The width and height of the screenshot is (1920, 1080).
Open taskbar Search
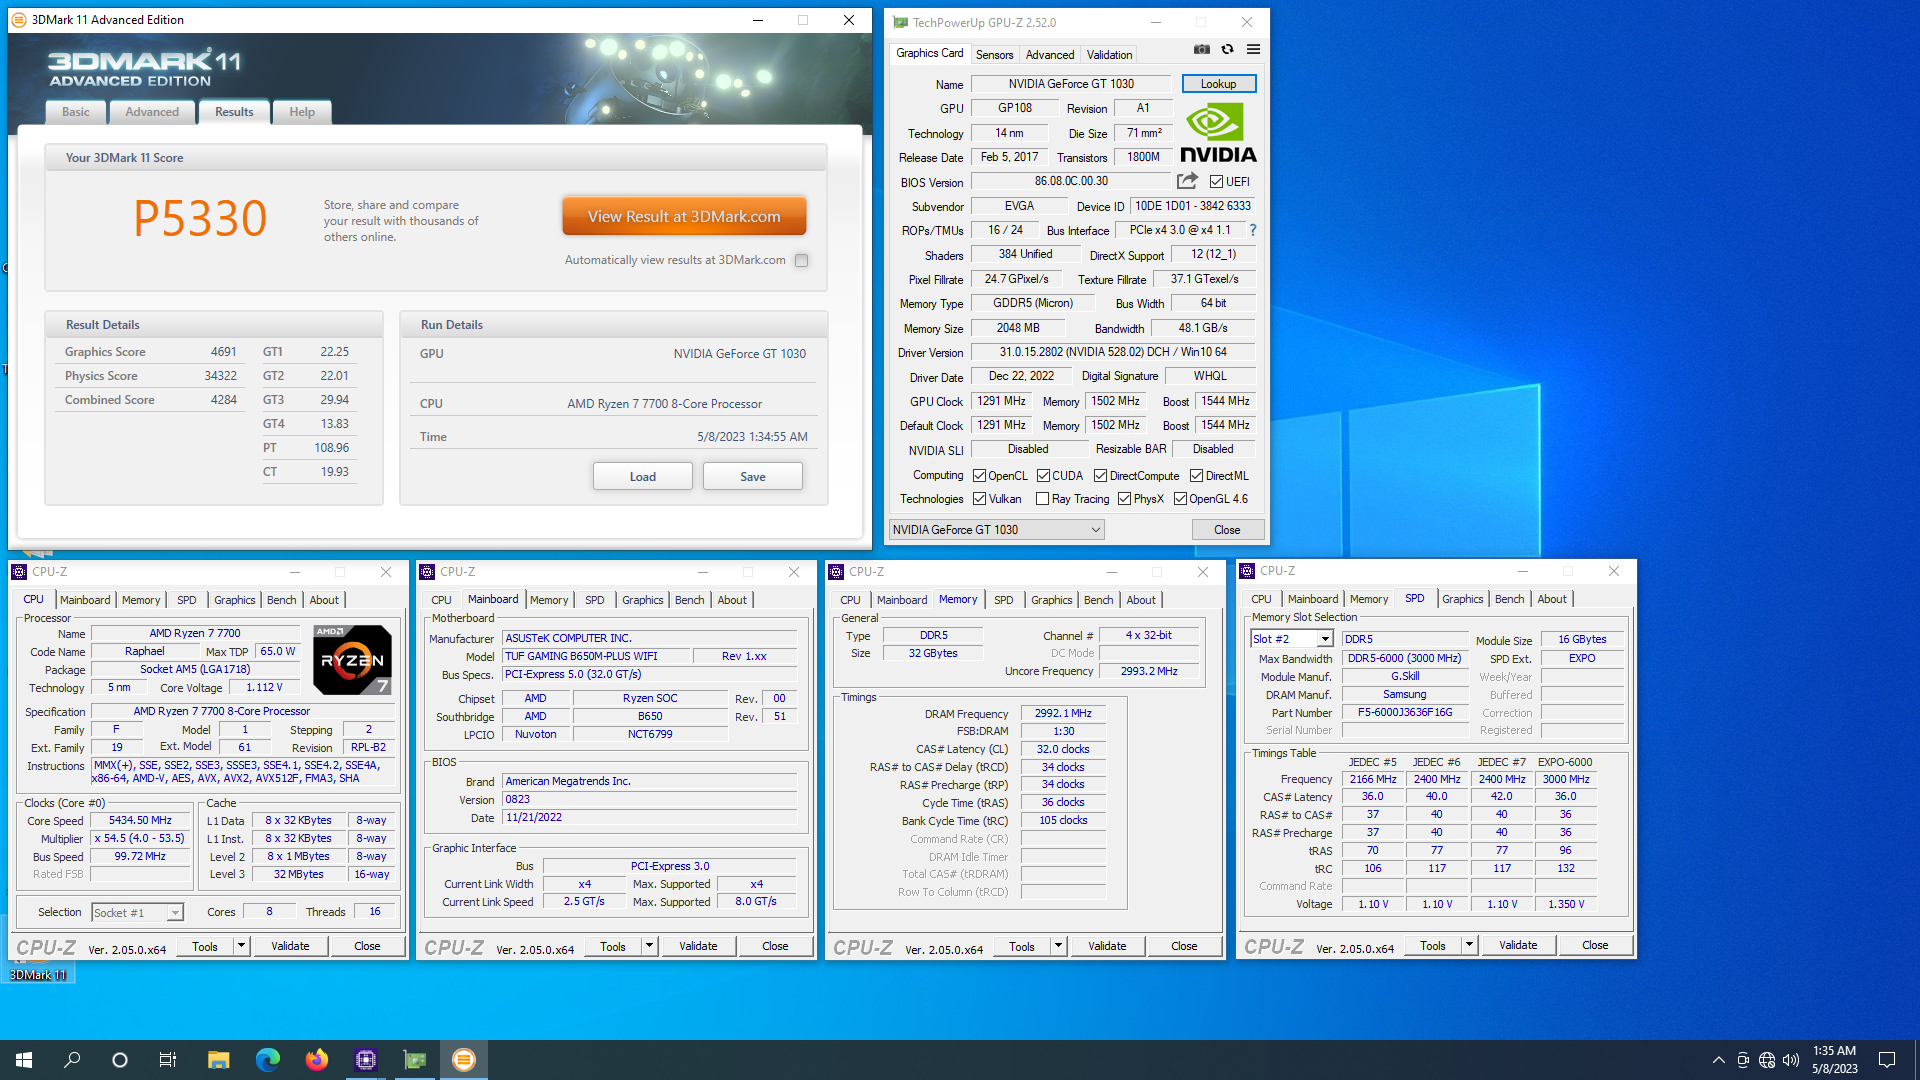(x=72, y=1060)
